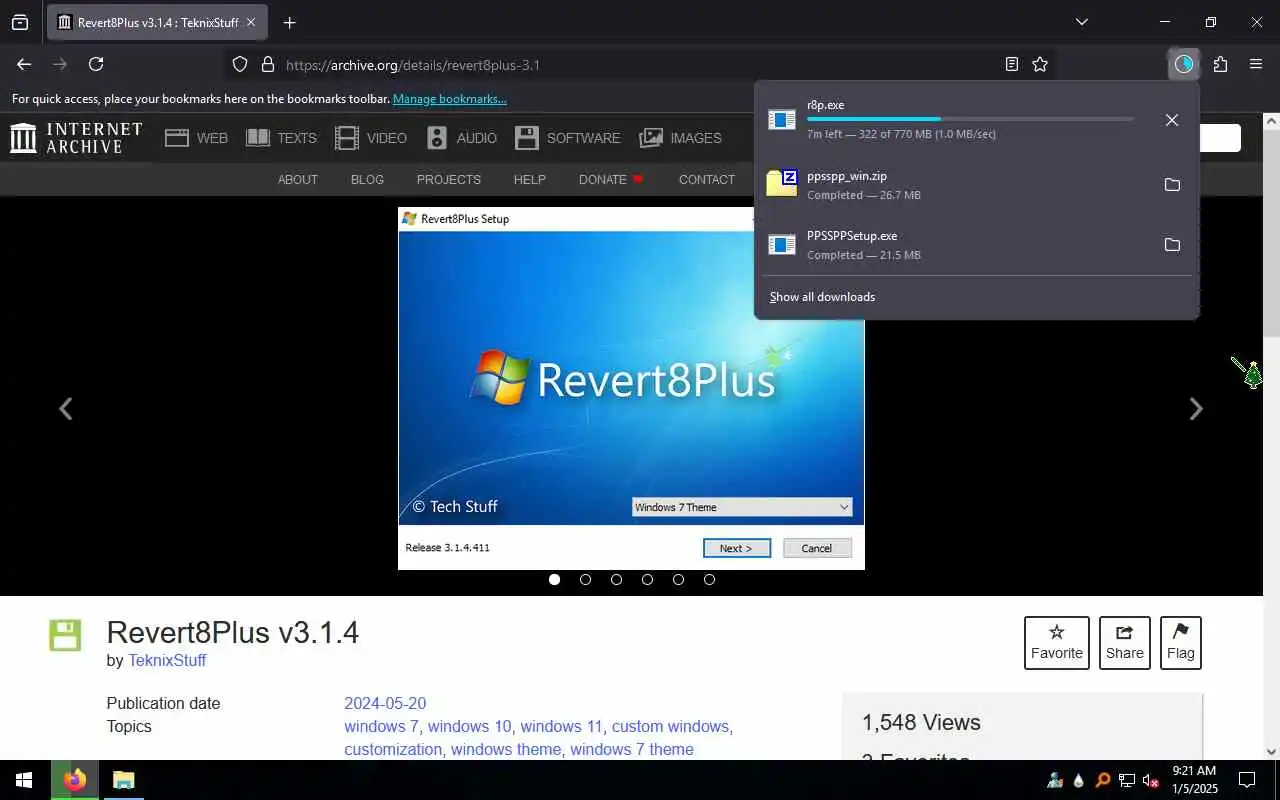The height and width of the screenshot is (800, 1280).
Task: Click the muted volume tray icon
Action: [x=1150, y=780]
